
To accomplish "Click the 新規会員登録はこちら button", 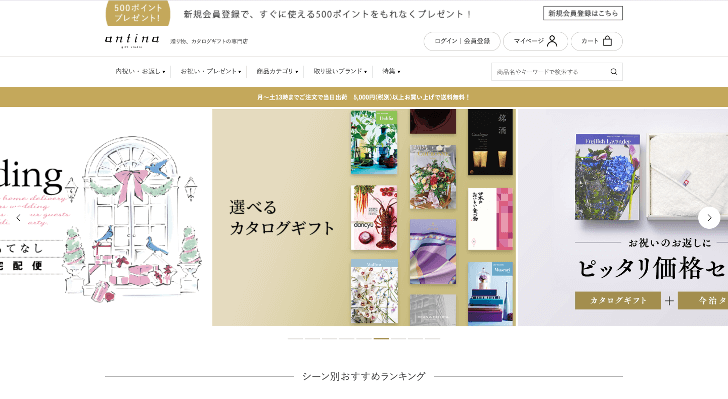I will click(583, 13).
